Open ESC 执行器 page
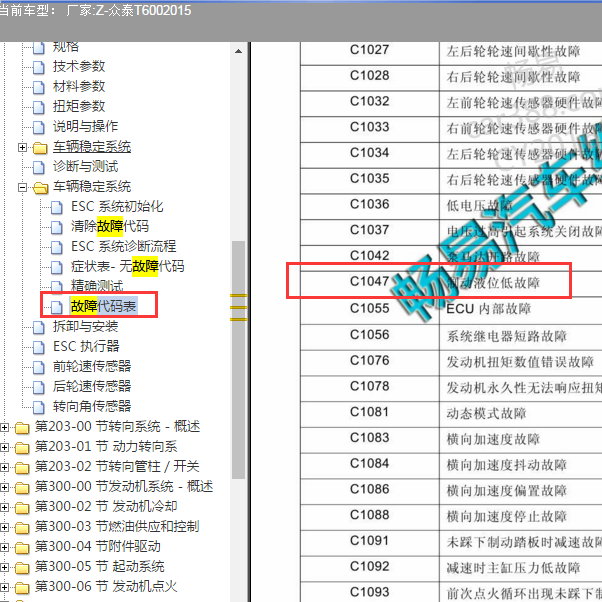 (86, 347)
